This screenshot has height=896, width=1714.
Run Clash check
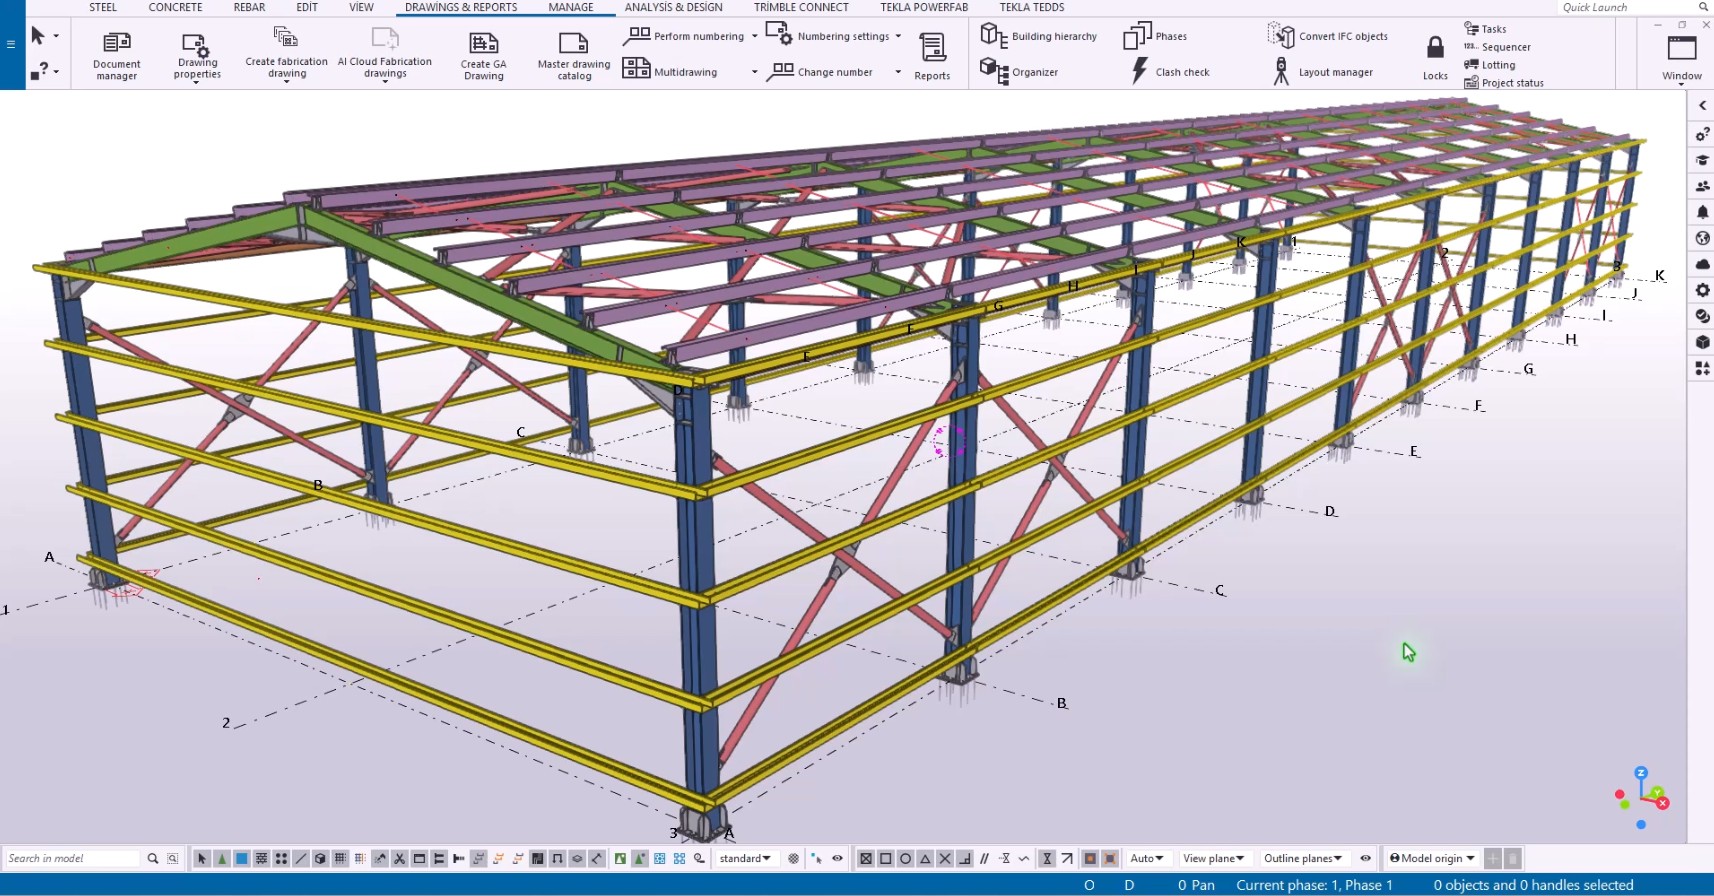[x=1170, y=72]
